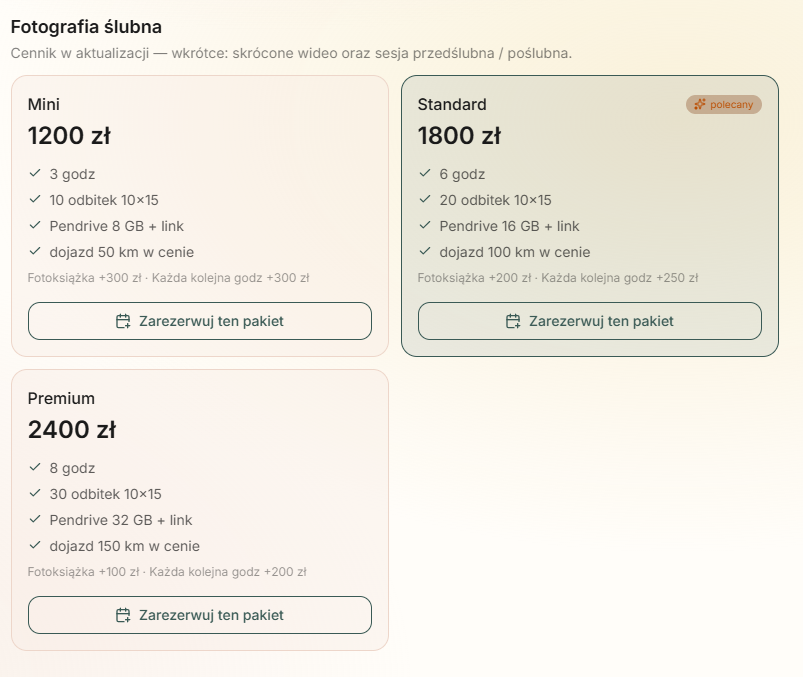The width and height of the screenshot is (803, 677).
Task: Click checkmark beside dojazd 50 km w cenie
Action: [x=35, y=251]
